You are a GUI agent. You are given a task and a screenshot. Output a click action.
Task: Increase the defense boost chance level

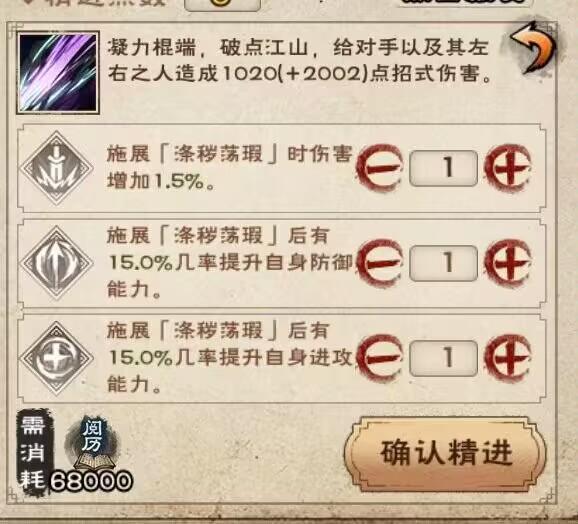(509, 262)
